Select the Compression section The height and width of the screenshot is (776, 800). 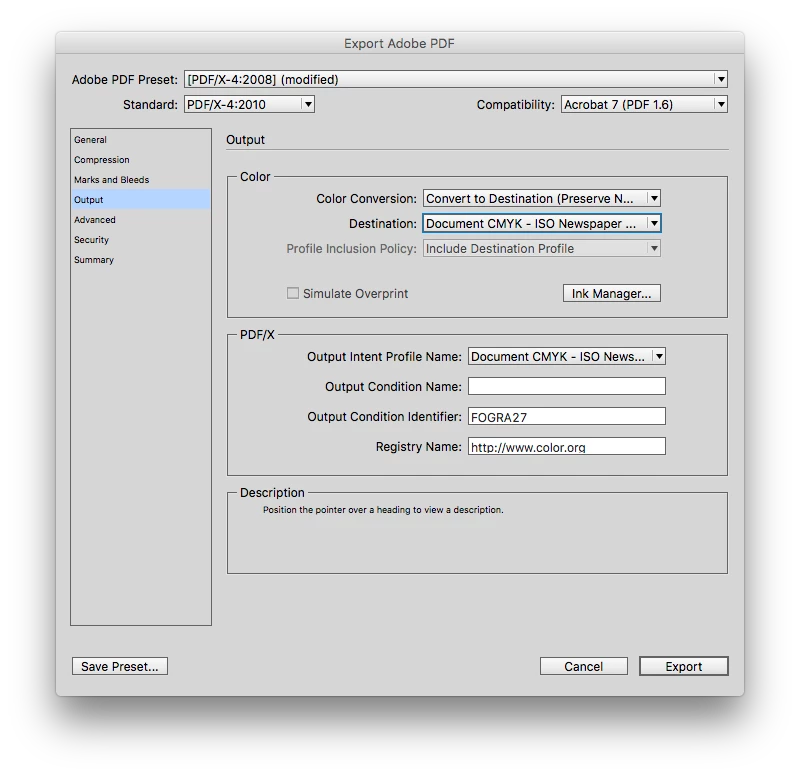pyautogui.click(x=140, y=160)
